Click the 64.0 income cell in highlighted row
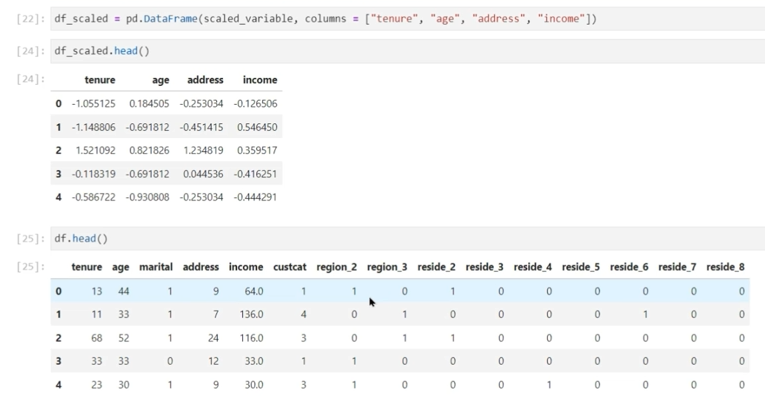Image resolution: width=765 pixels, height=400 pixels. (253, 291)
